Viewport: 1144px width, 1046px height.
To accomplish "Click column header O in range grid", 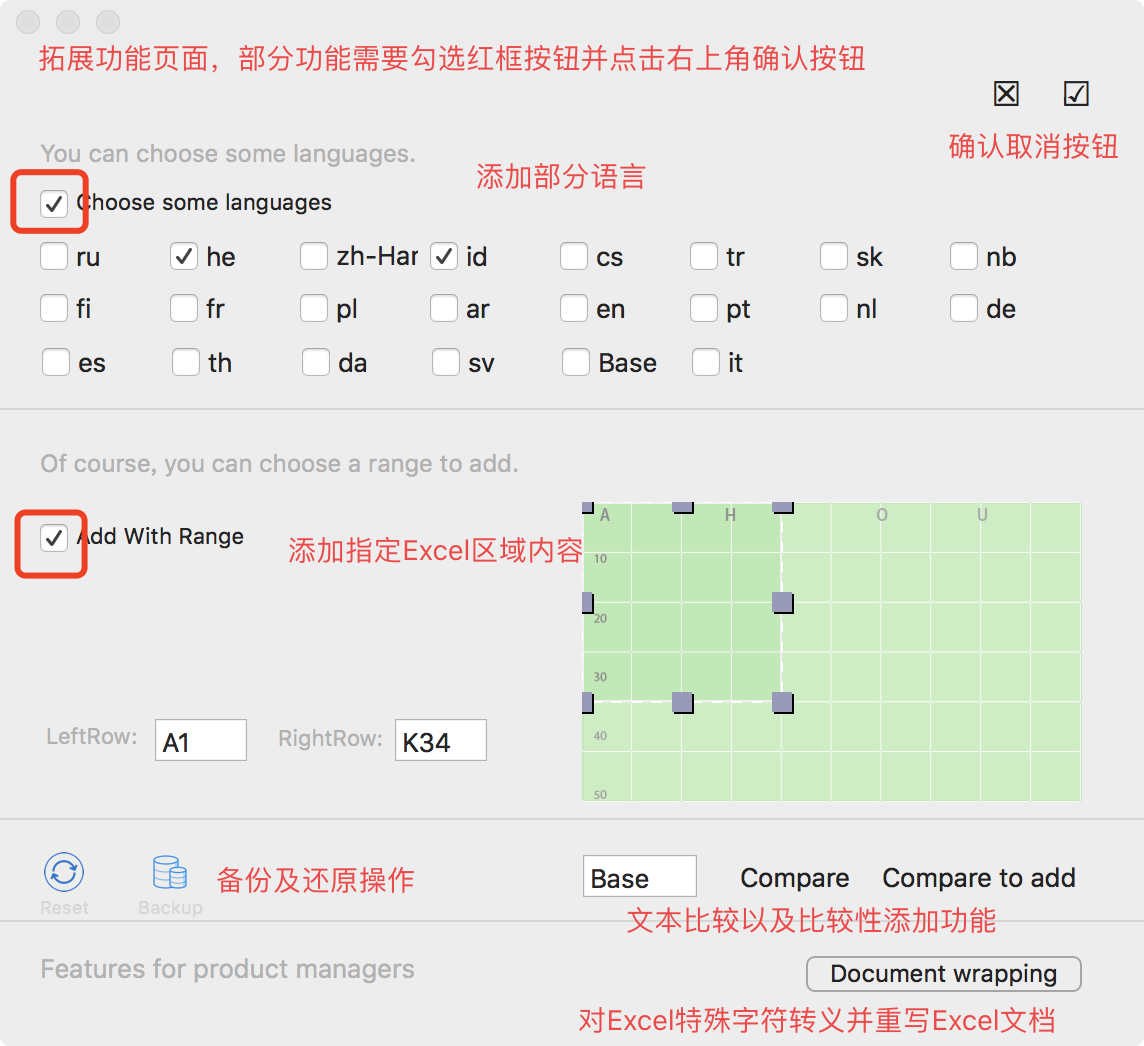I will tap(882, 515).
